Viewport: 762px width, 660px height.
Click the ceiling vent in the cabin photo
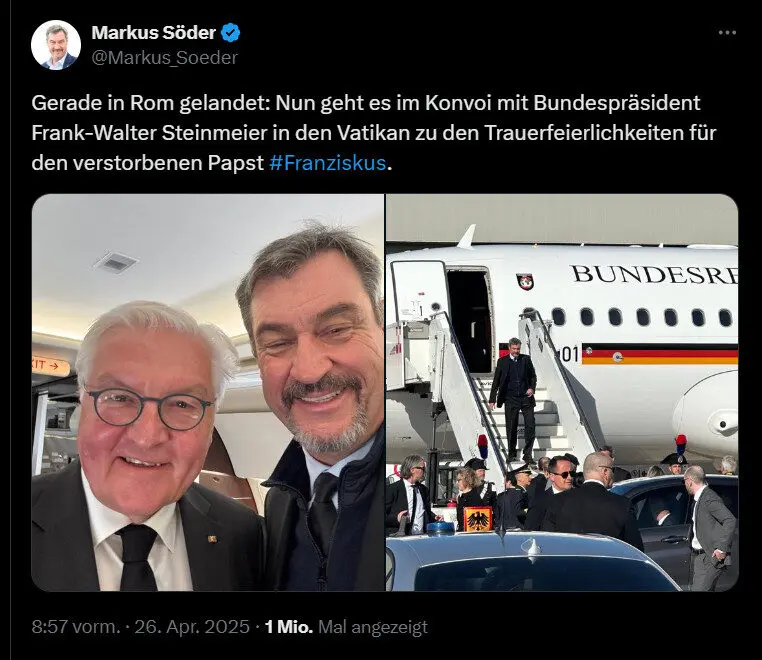(x=116, y=263)
